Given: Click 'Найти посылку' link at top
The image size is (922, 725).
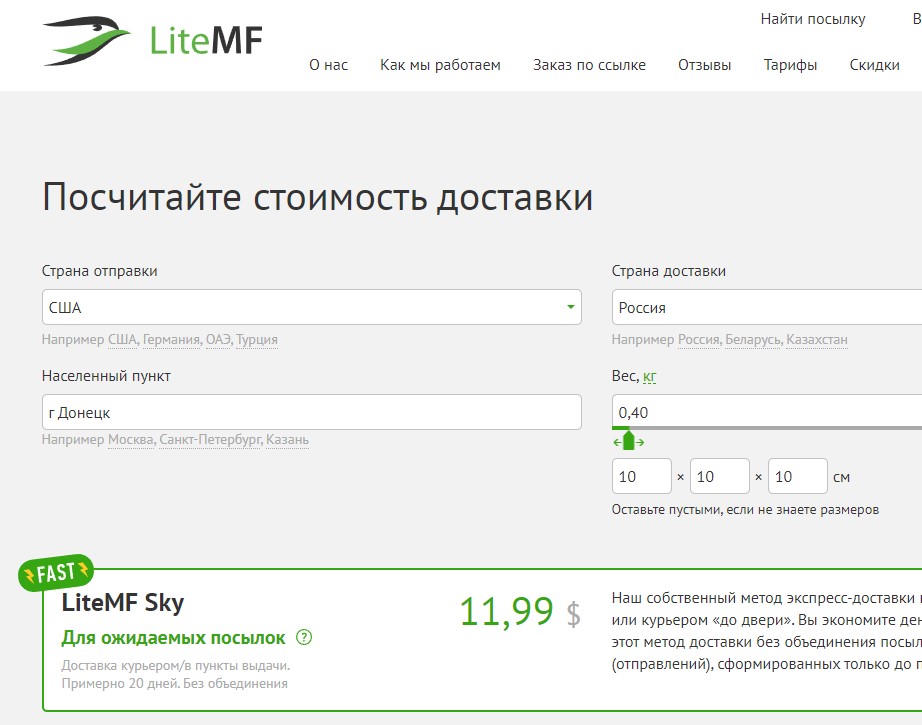Looking at the screenshot, I should coord(812,19).
